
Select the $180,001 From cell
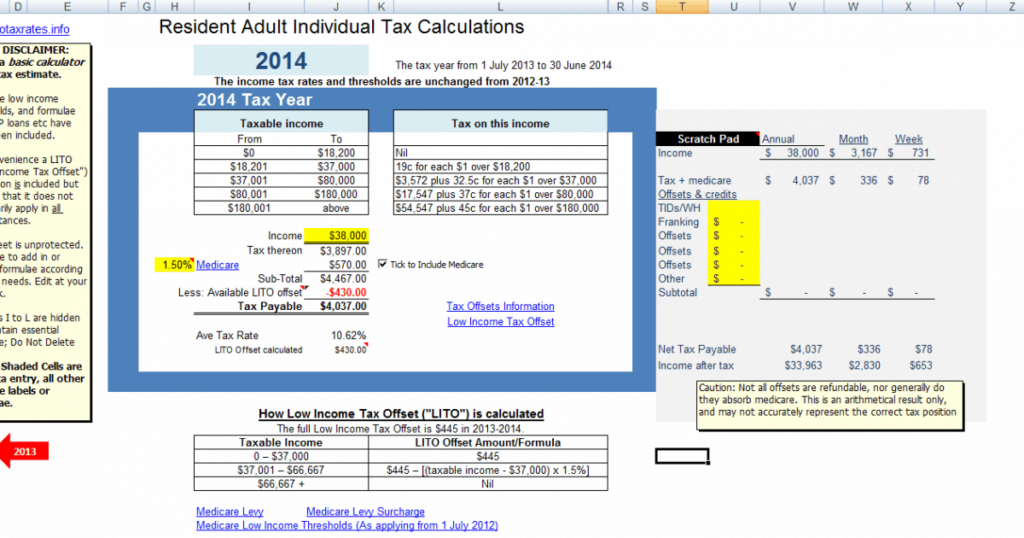(x=249, y=208)
